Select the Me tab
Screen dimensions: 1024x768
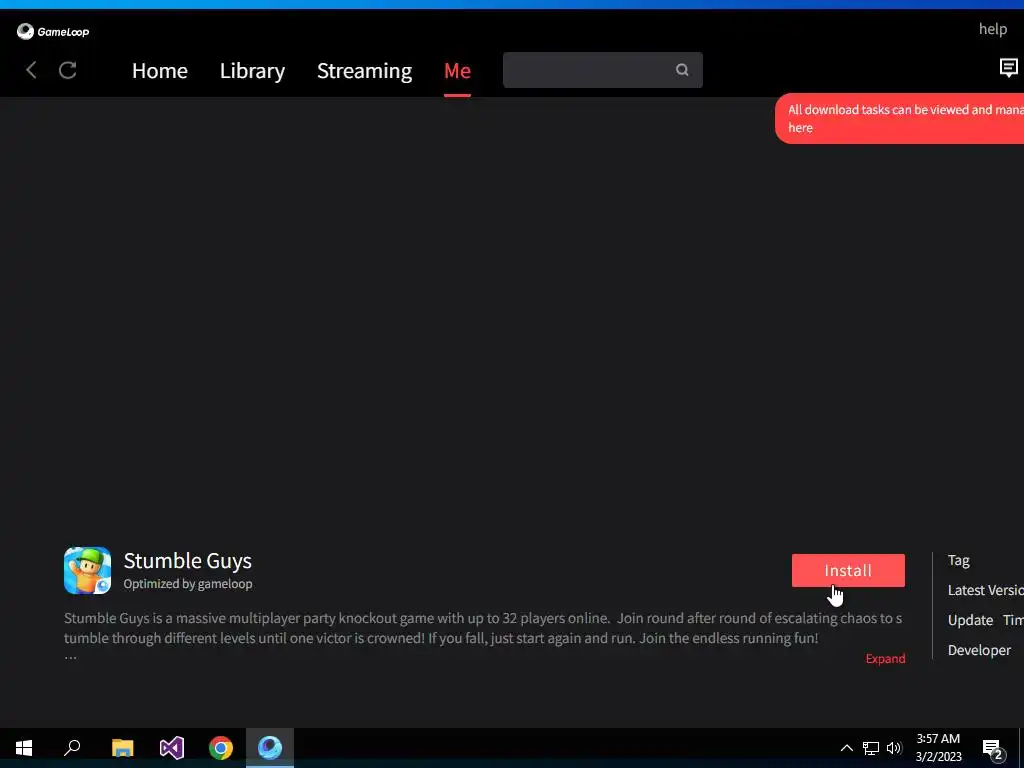pos(457,71)
